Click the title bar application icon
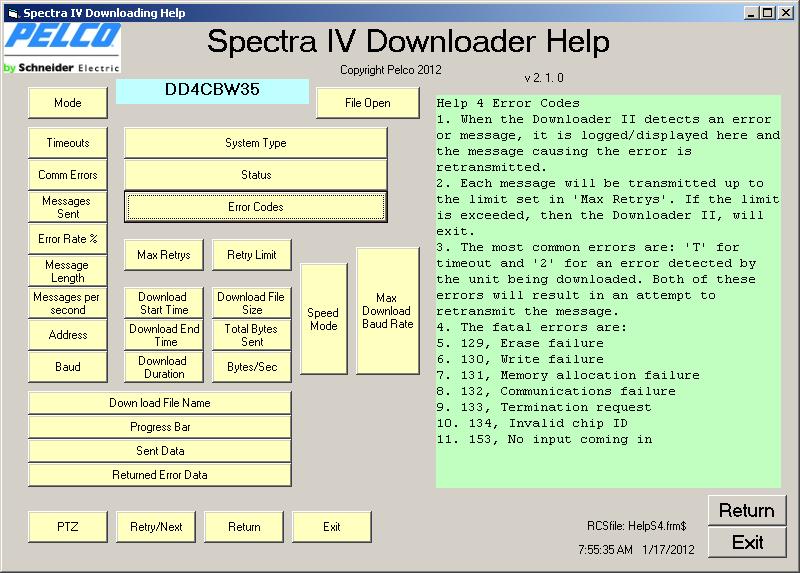800x573 pixels. pyautogui.click(x=14, y=13)
